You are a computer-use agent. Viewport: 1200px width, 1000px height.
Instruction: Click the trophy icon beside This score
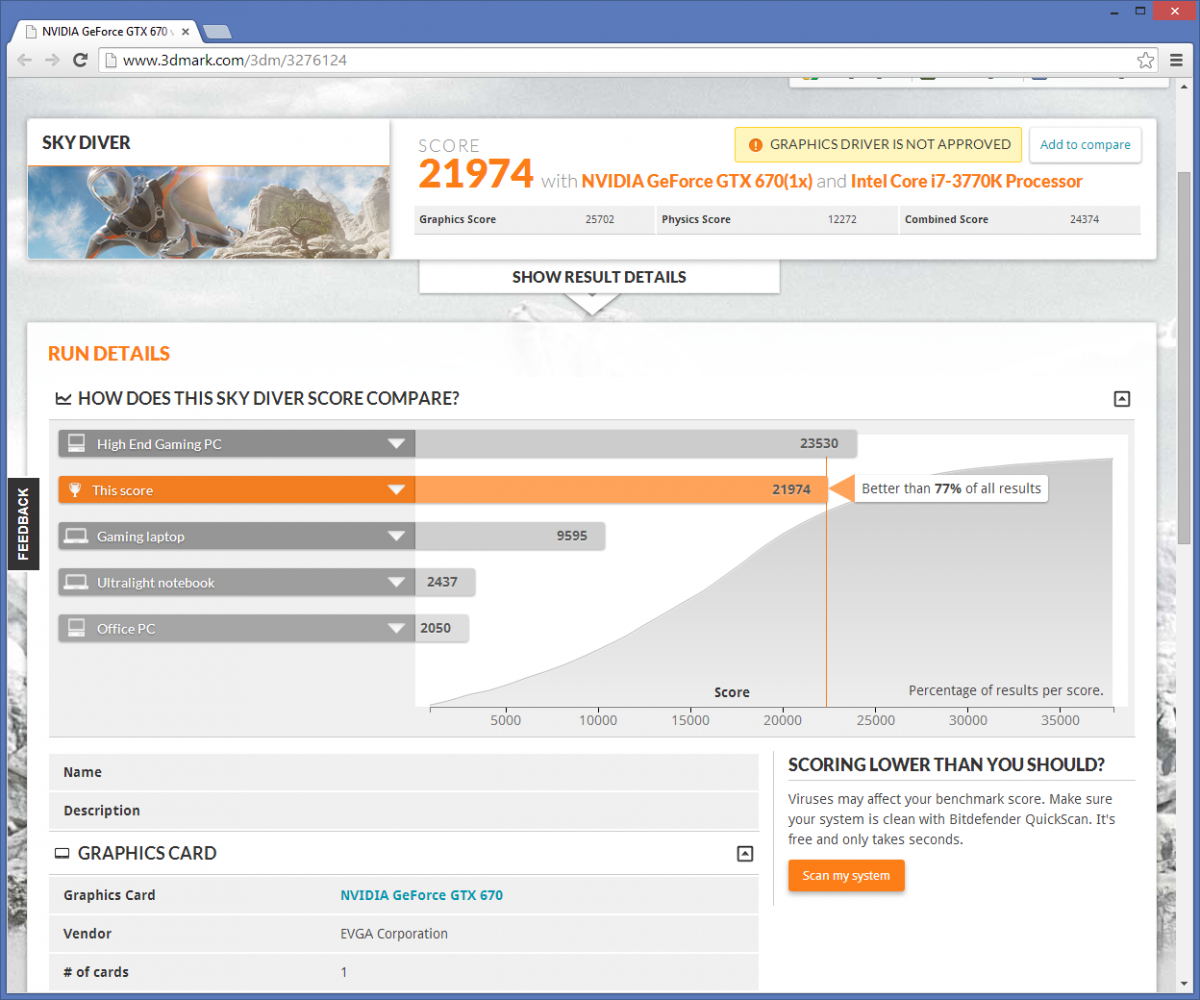[75, 490]
